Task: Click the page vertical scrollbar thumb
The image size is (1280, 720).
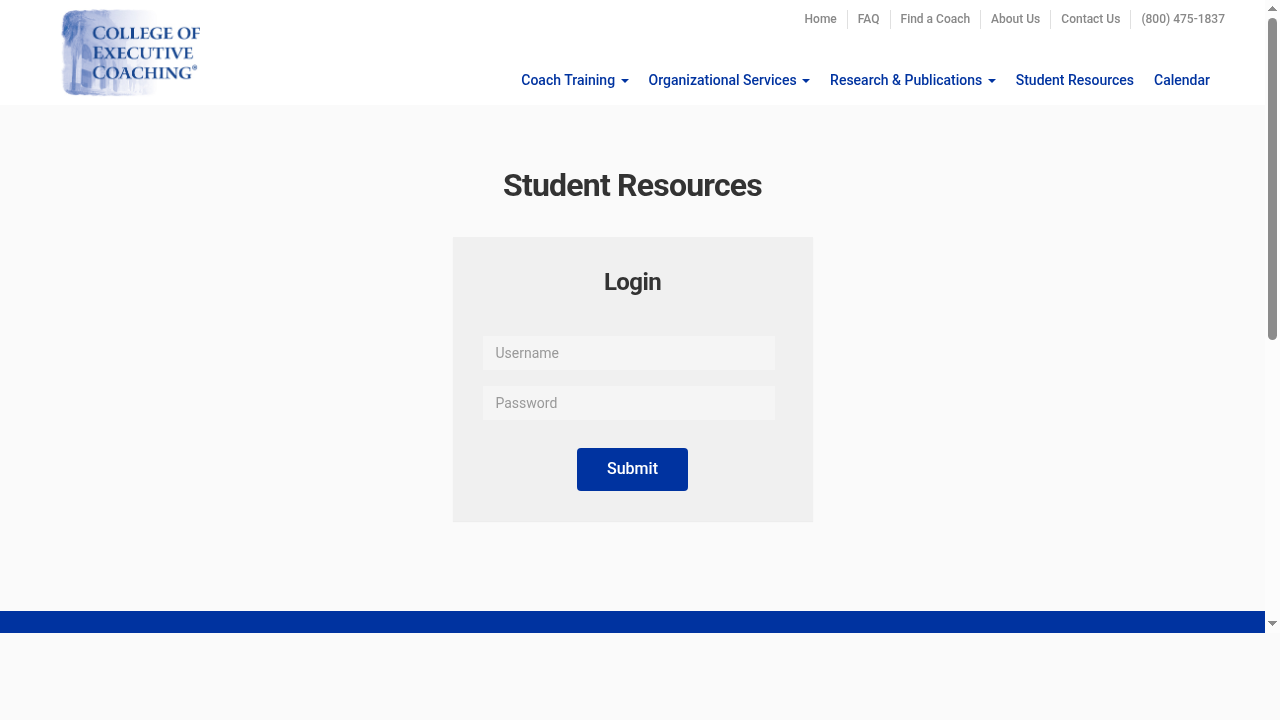Action: tap(1272, 179)
